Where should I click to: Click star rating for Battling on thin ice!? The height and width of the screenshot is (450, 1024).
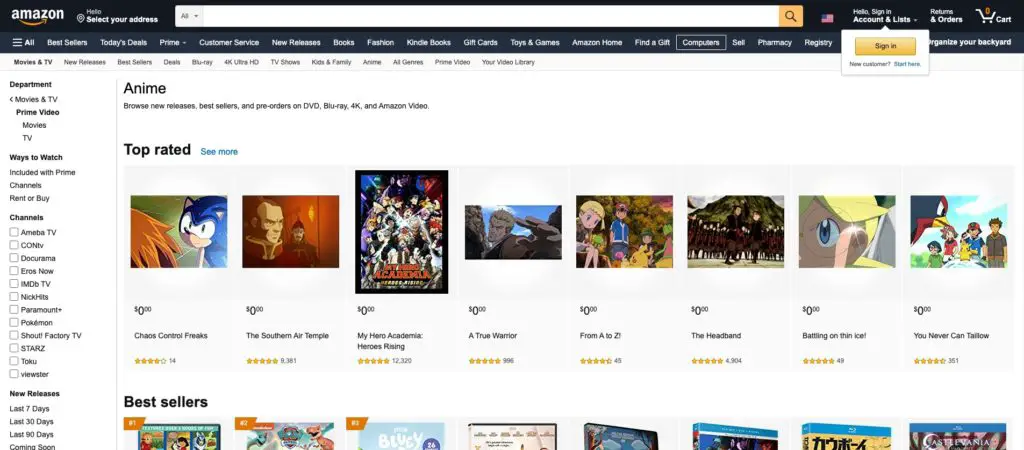click(818, 361)
